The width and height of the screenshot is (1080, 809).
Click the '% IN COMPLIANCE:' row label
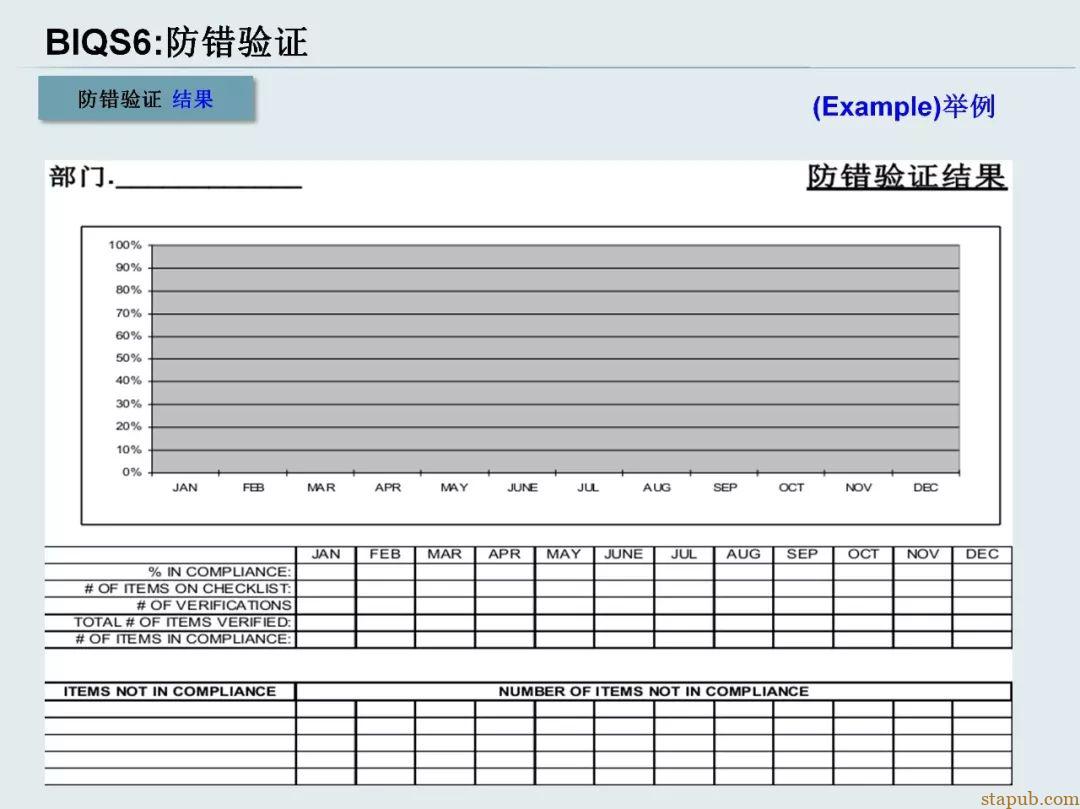[220, 571]
